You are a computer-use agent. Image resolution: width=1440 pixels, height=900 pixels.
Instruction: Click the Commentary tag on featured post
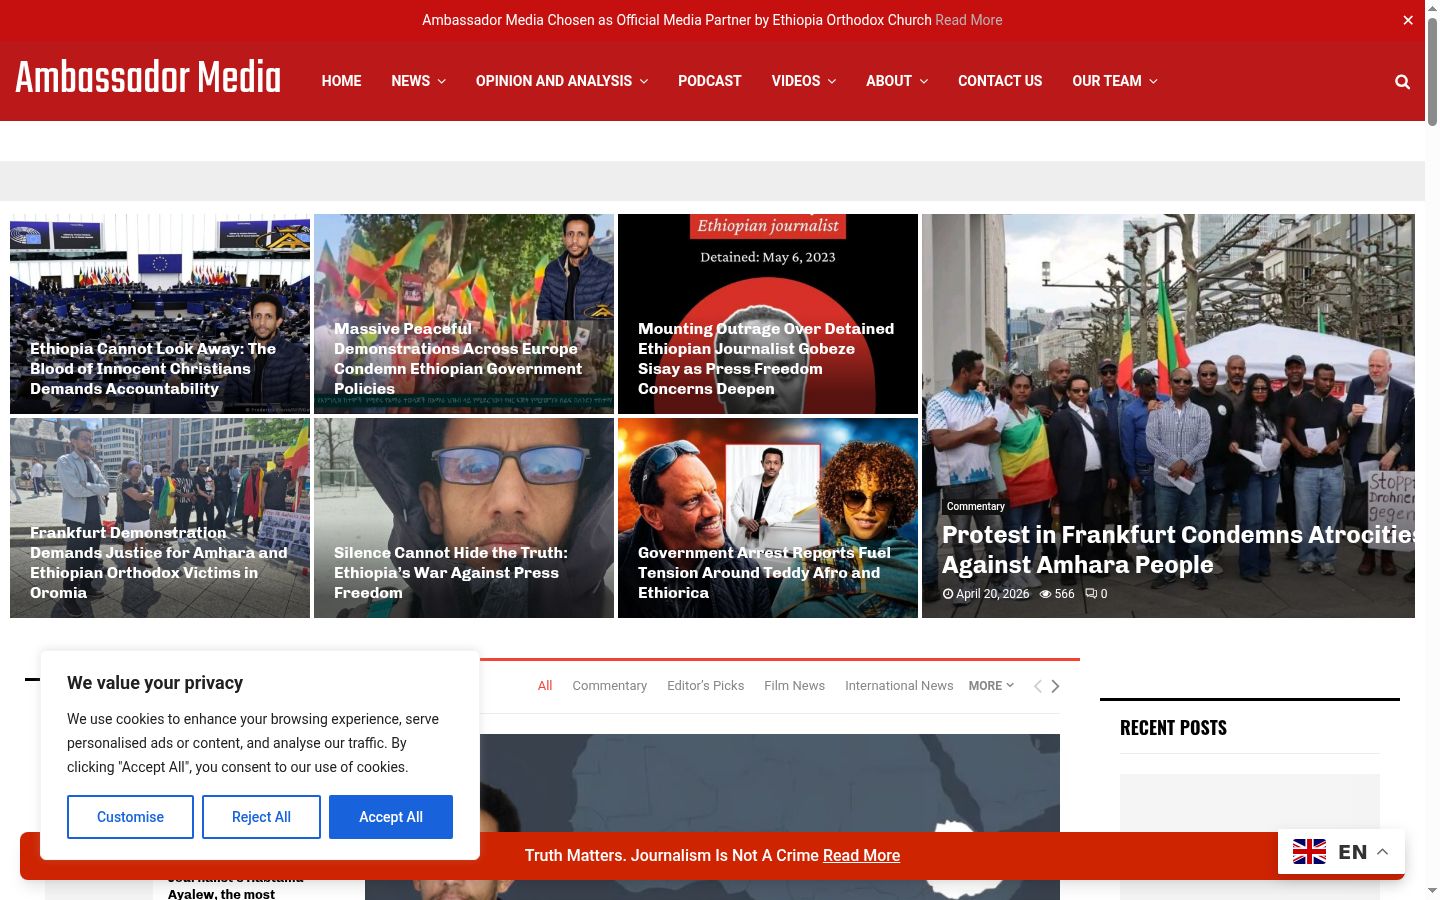click(976, 507)
